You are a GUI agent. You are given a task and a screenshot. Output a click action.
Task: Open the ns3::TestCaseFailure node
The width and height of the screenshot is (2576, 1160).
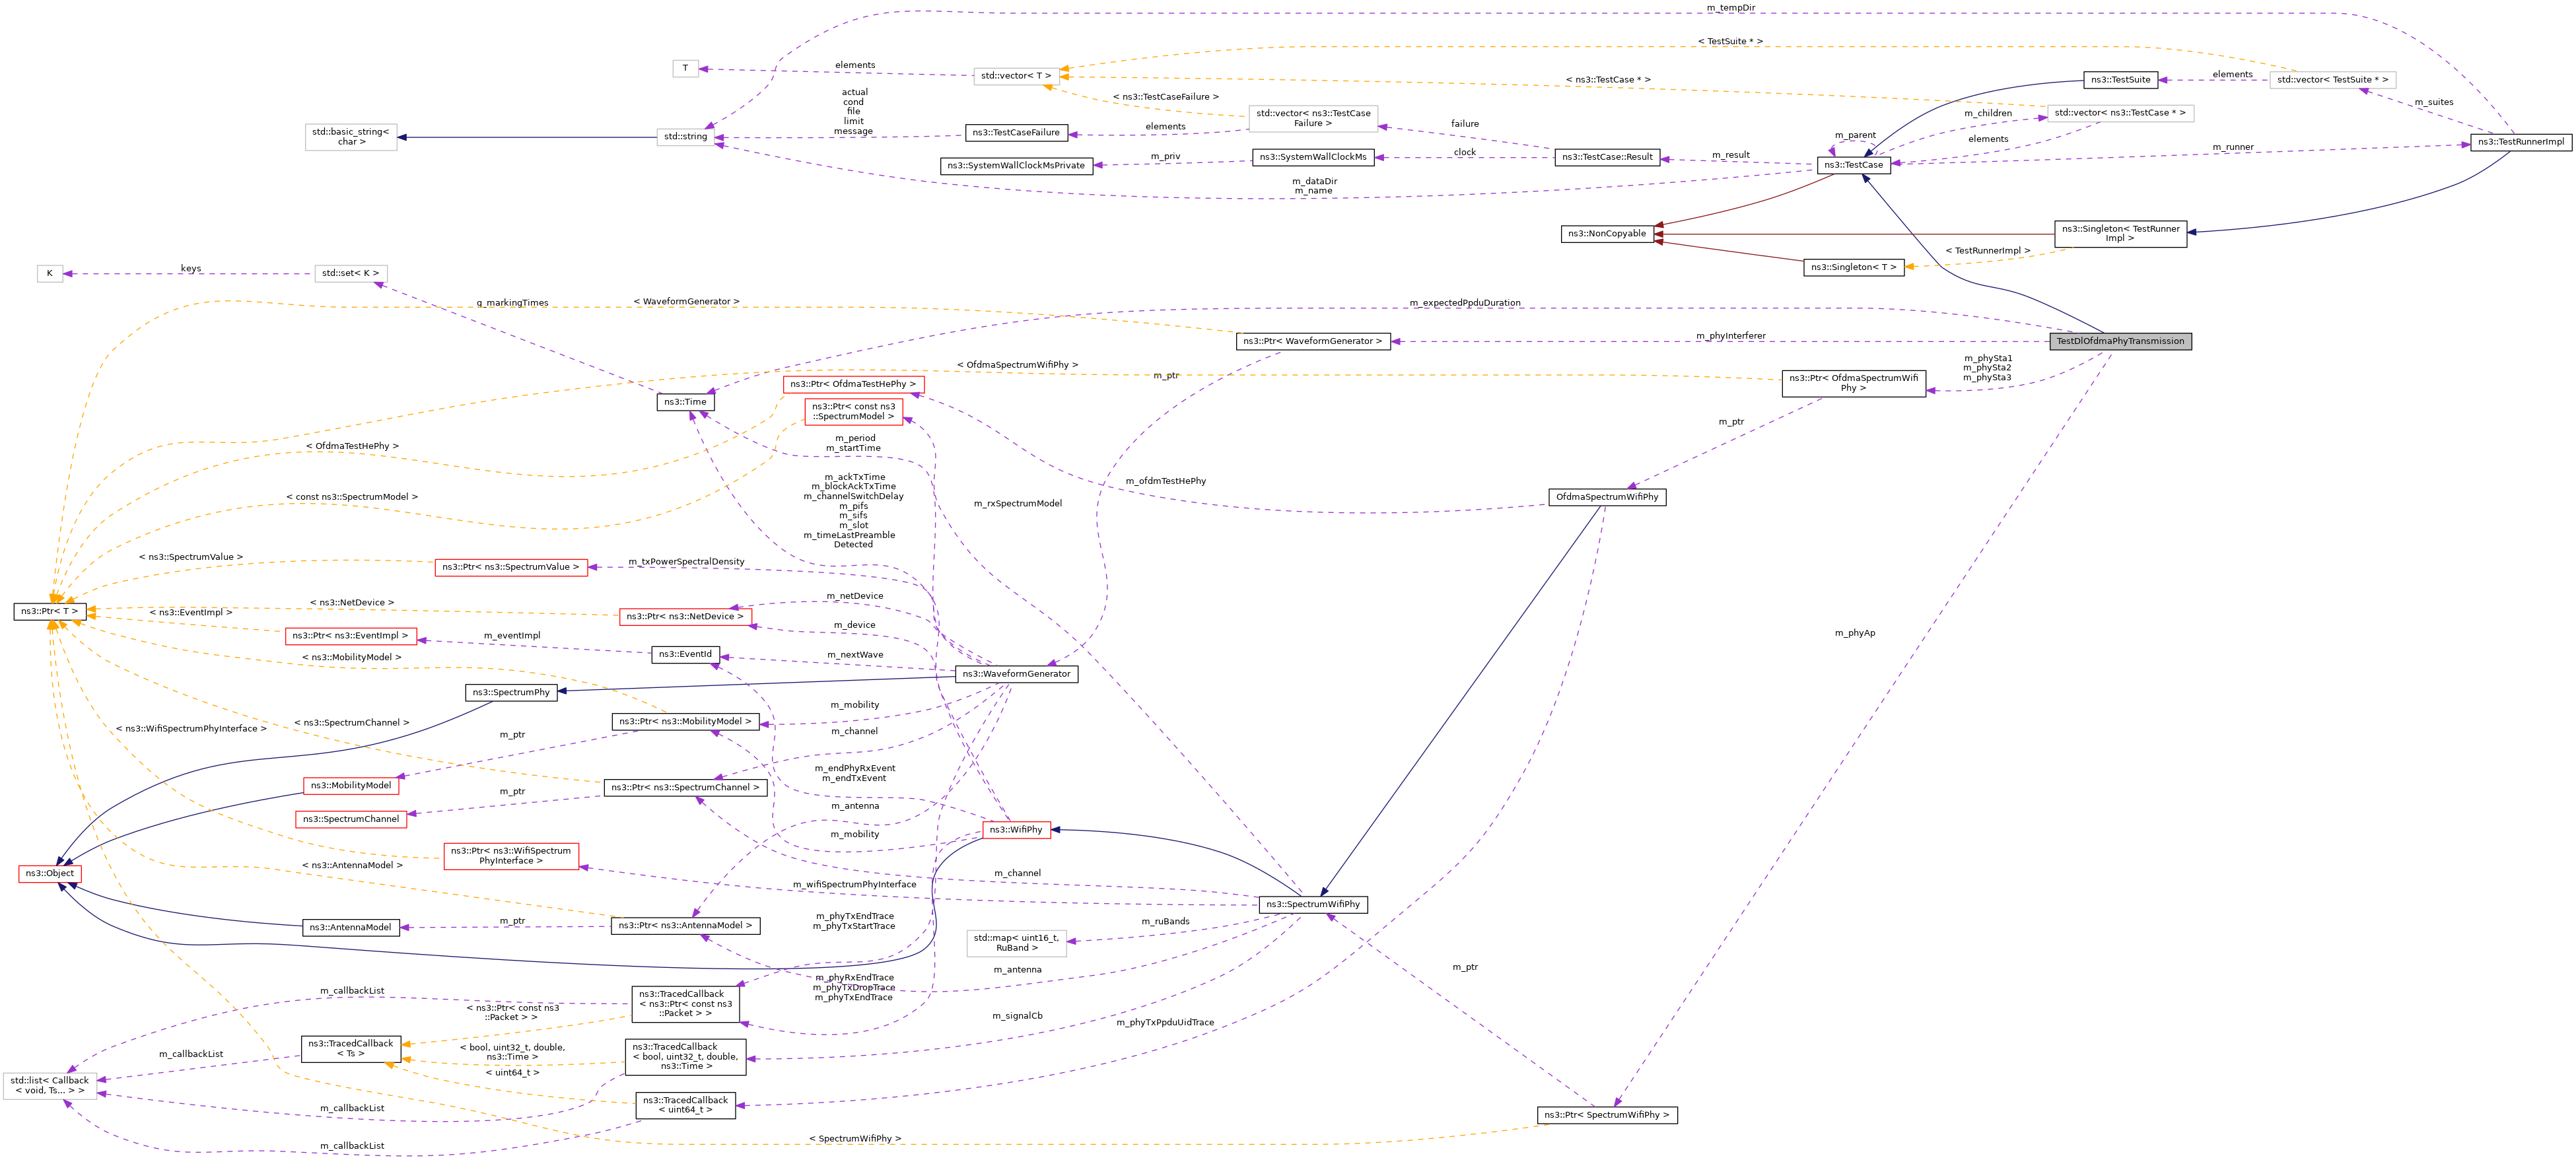tap(1016, 133)
